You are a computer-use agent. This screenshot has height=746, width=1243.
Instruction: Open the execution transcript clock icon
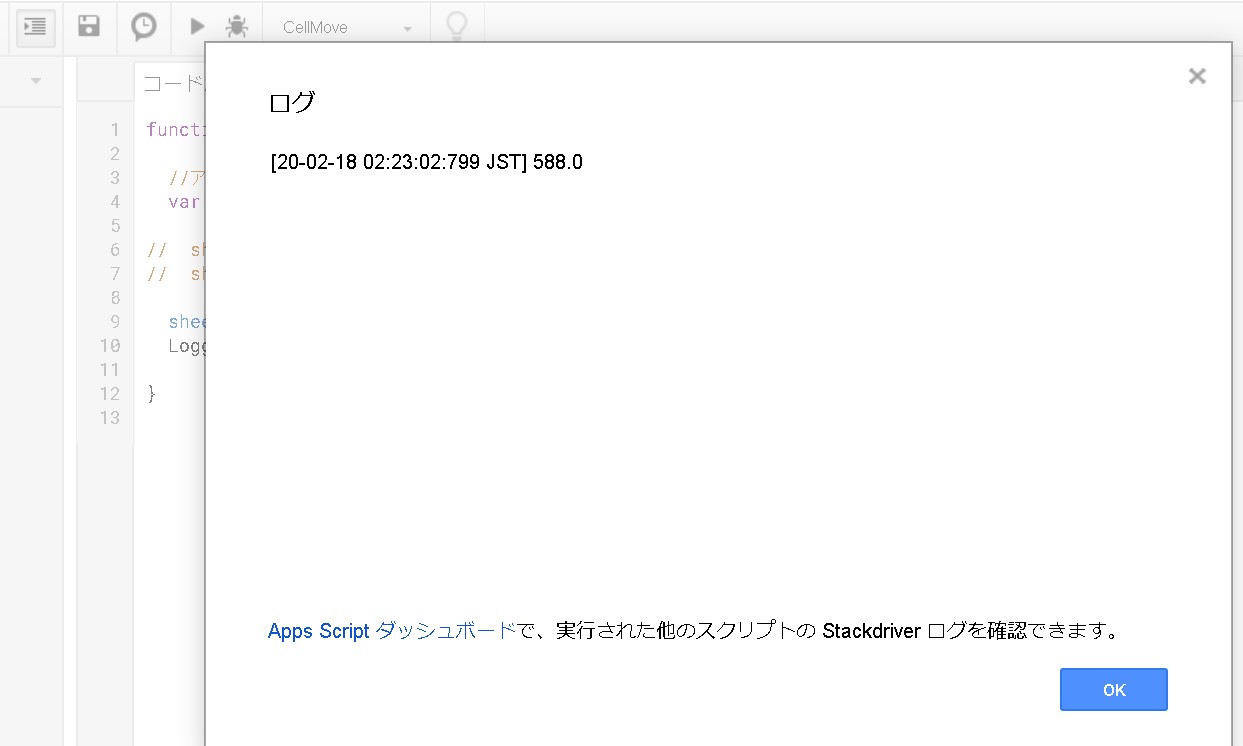tap(143, 27)
